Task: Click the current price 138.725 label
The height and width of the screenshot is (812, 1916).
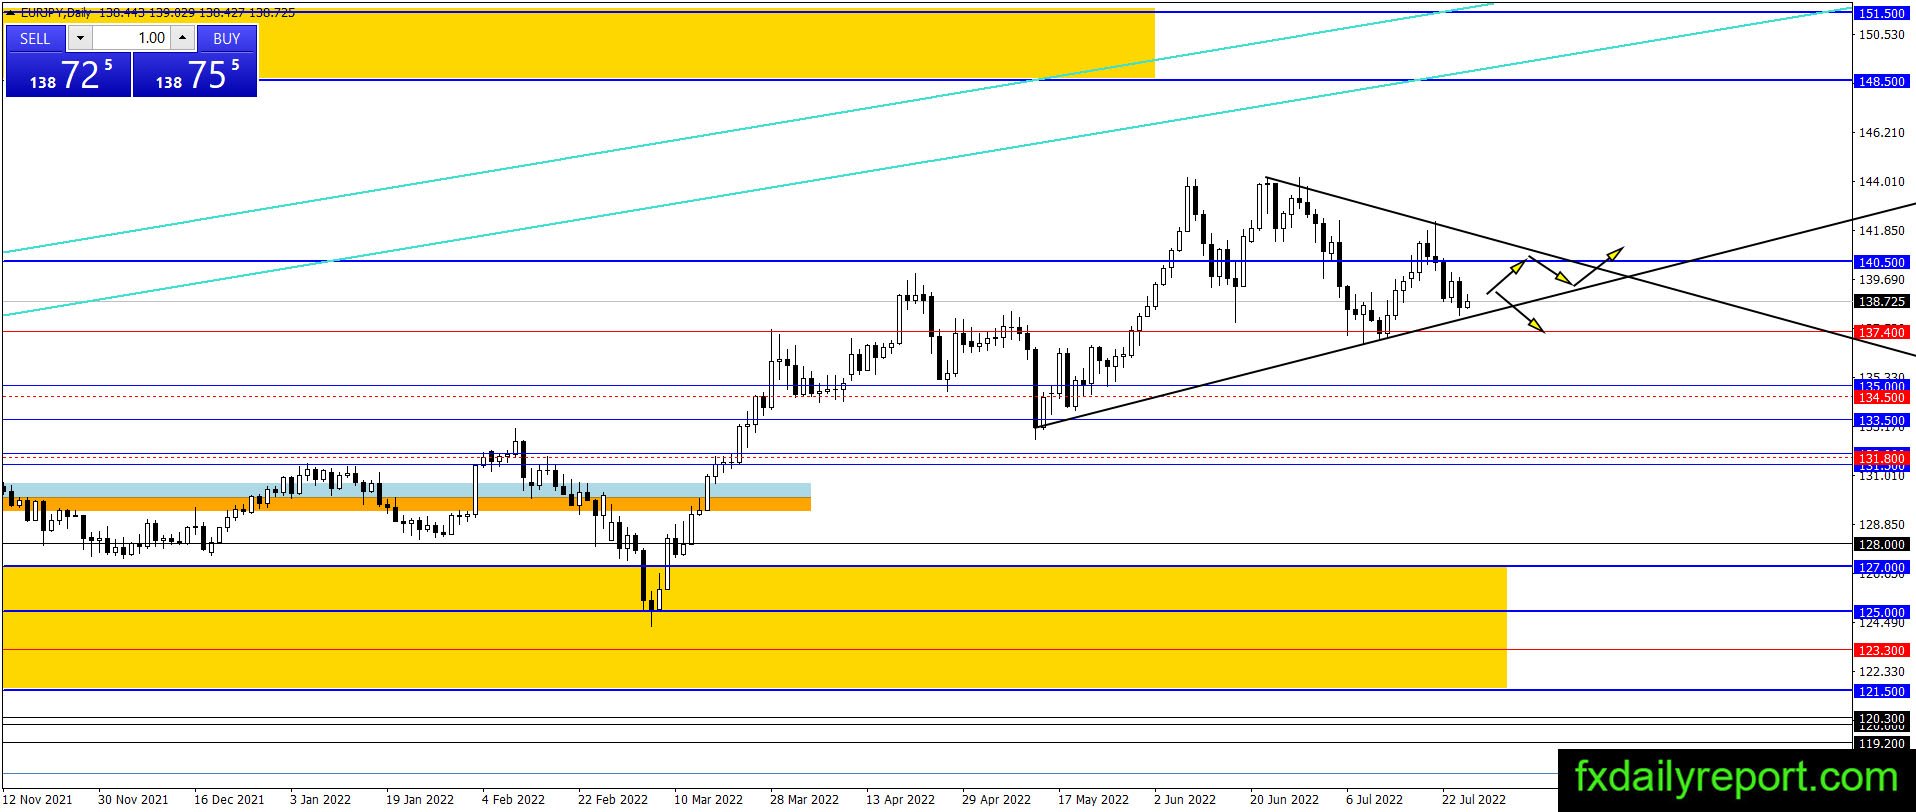Action: [x=1882, y=301]
